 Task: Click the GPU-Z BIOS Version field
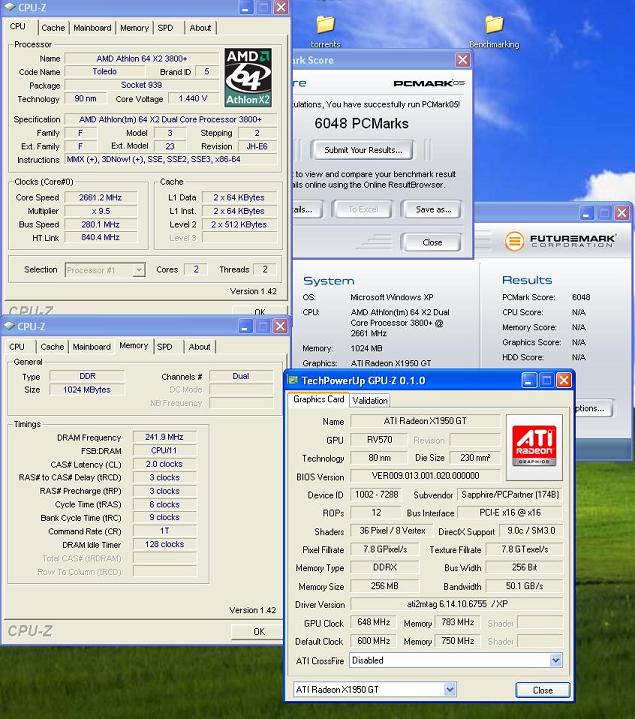(425, 476)
